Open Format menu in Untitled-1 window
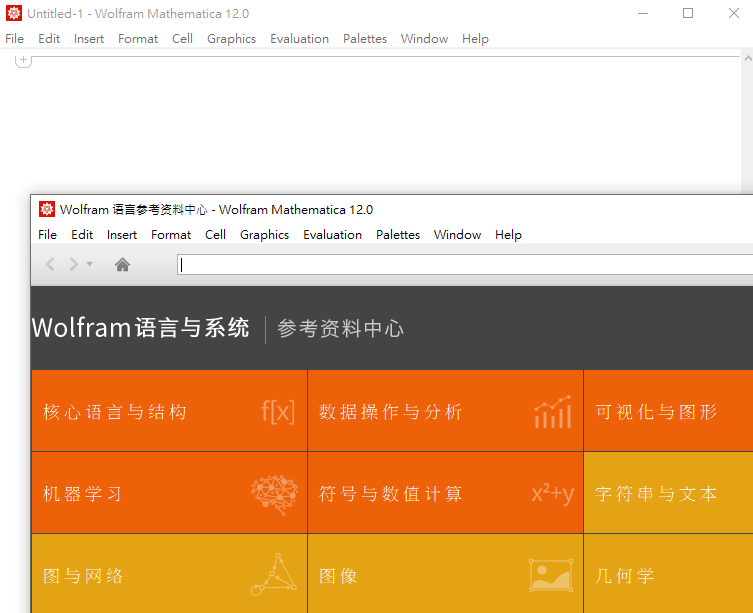This screenshot has height=613, width=753. pos(138,39)
